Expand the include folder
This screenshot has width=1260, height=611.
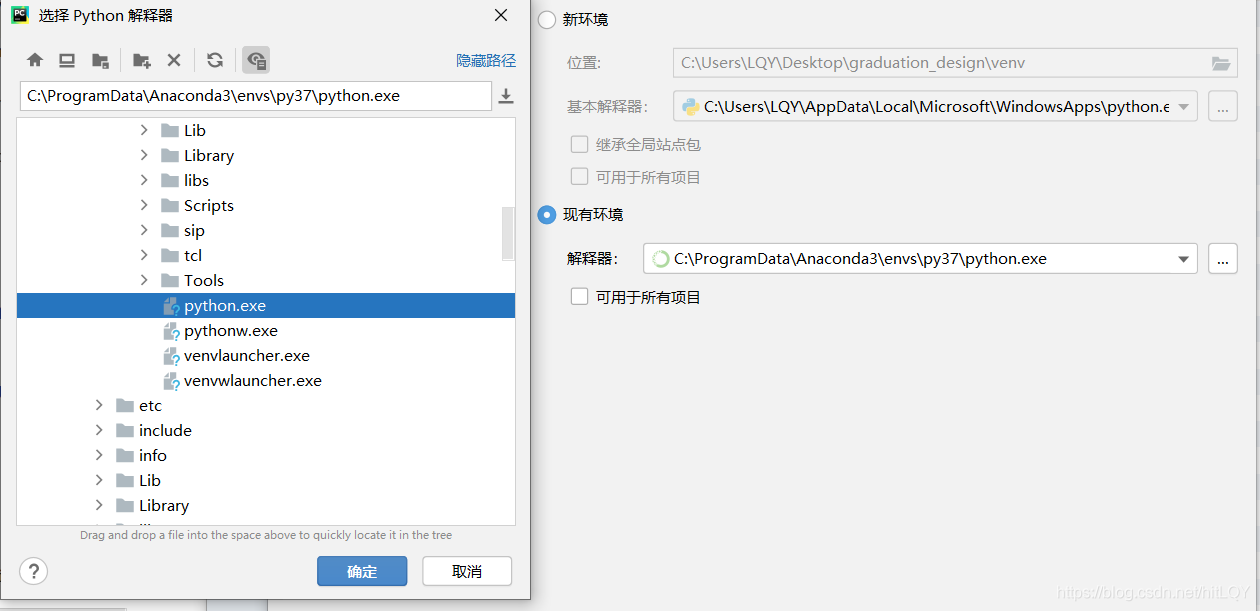(99, 430)
